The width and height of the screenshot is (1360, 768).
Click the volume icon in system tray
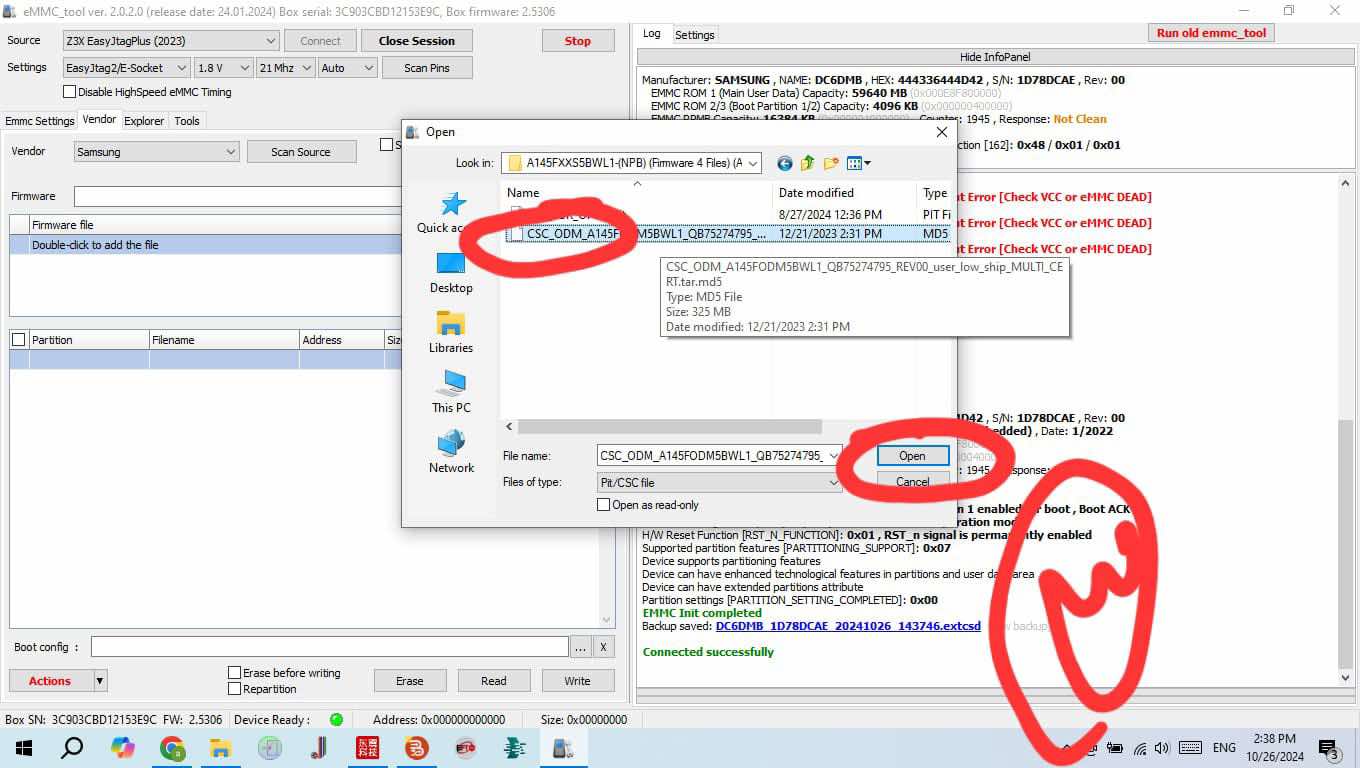click(1161, 748)
